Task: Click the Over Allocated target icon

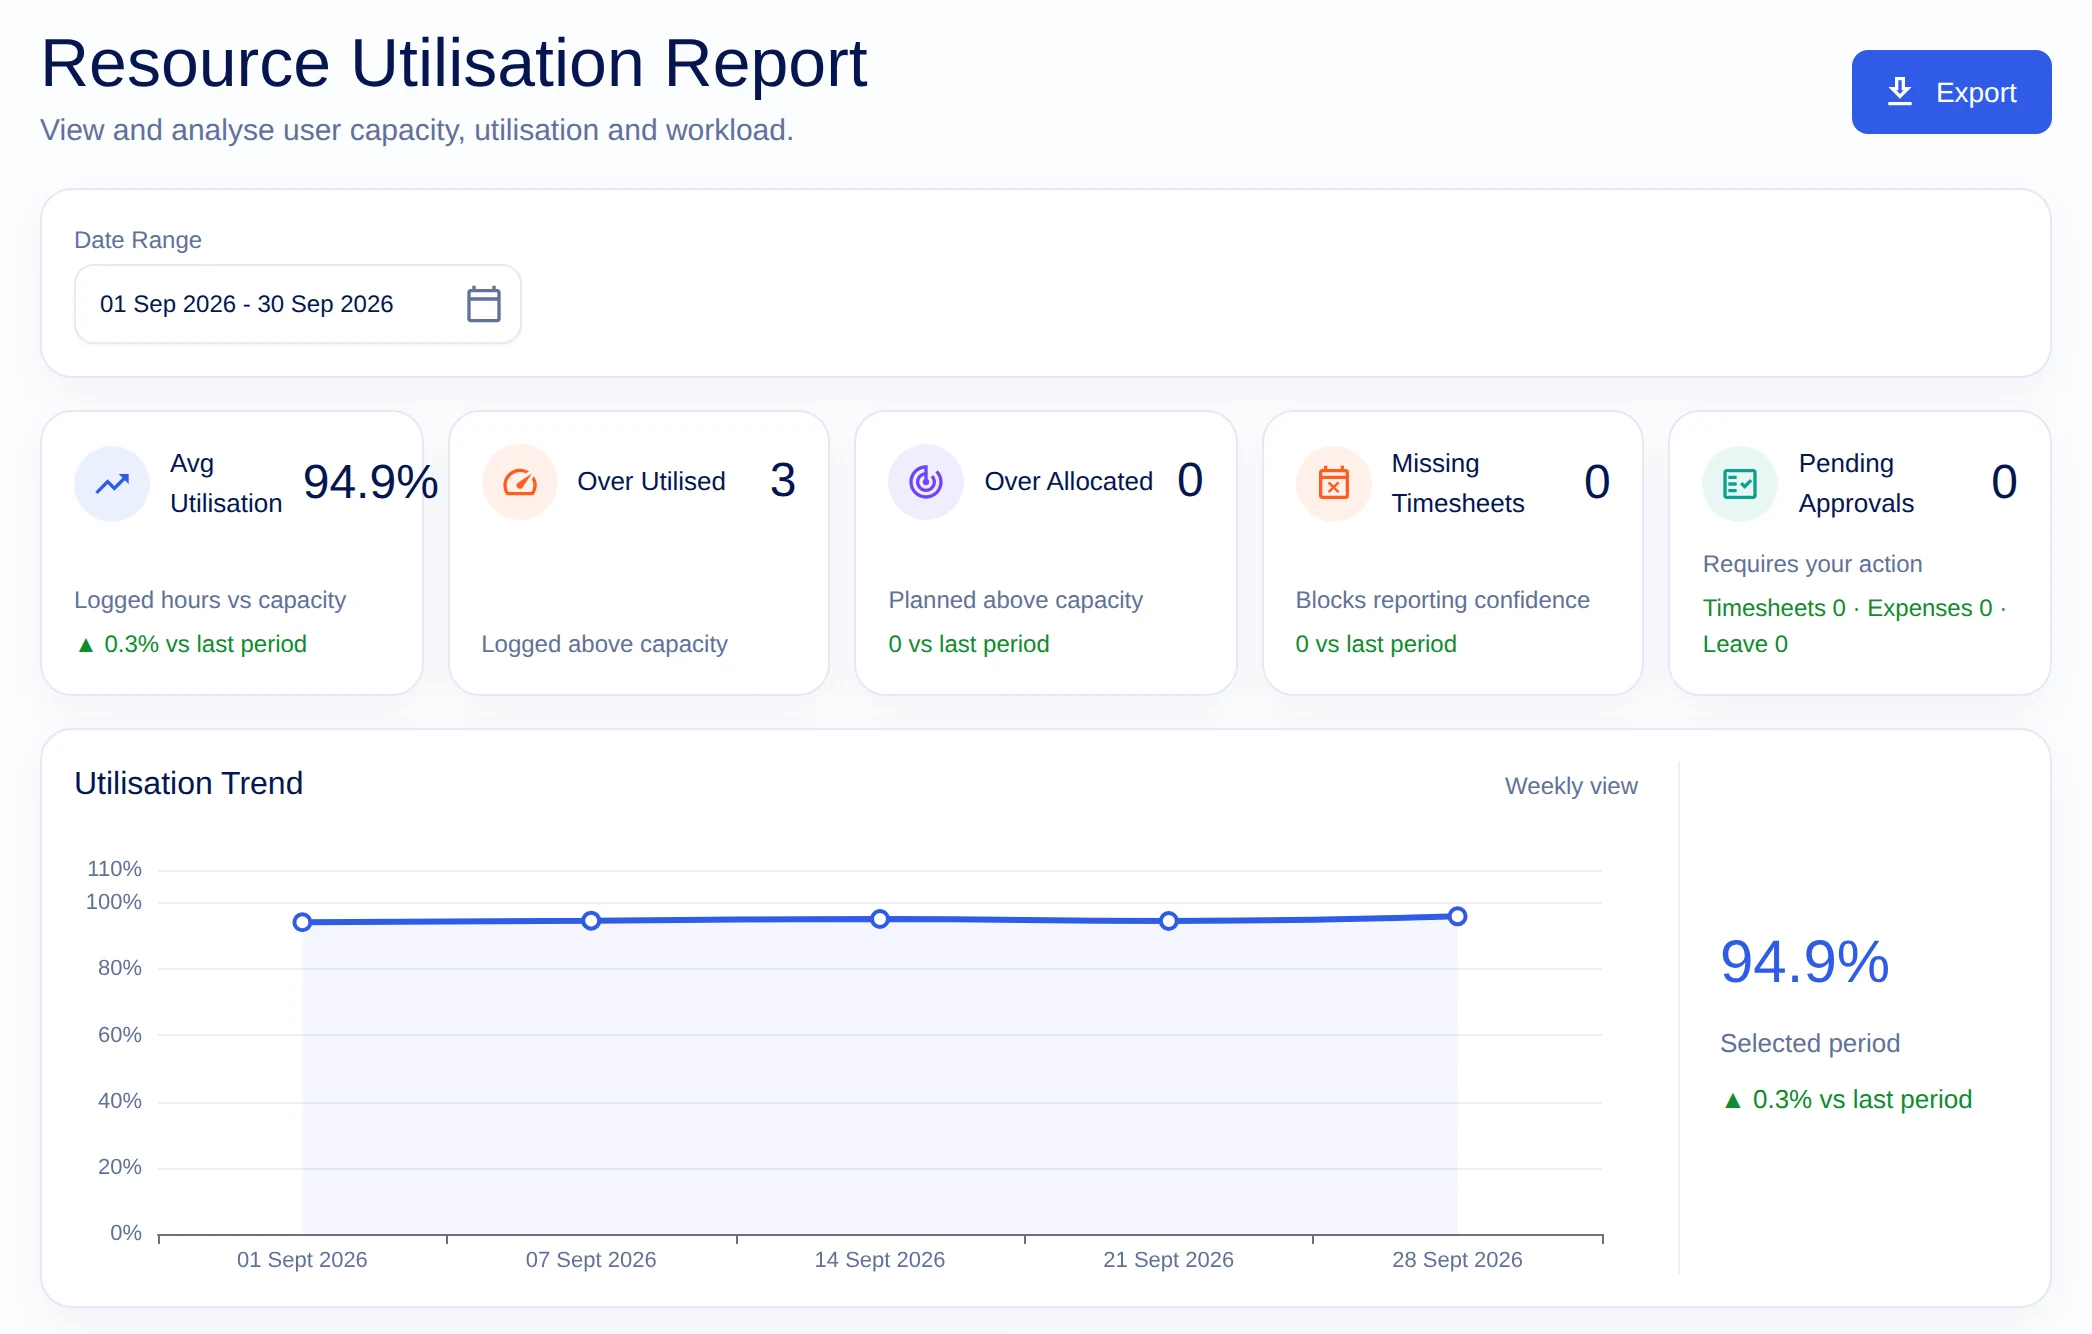Action: pyautogui.click(x=926, y=482)
